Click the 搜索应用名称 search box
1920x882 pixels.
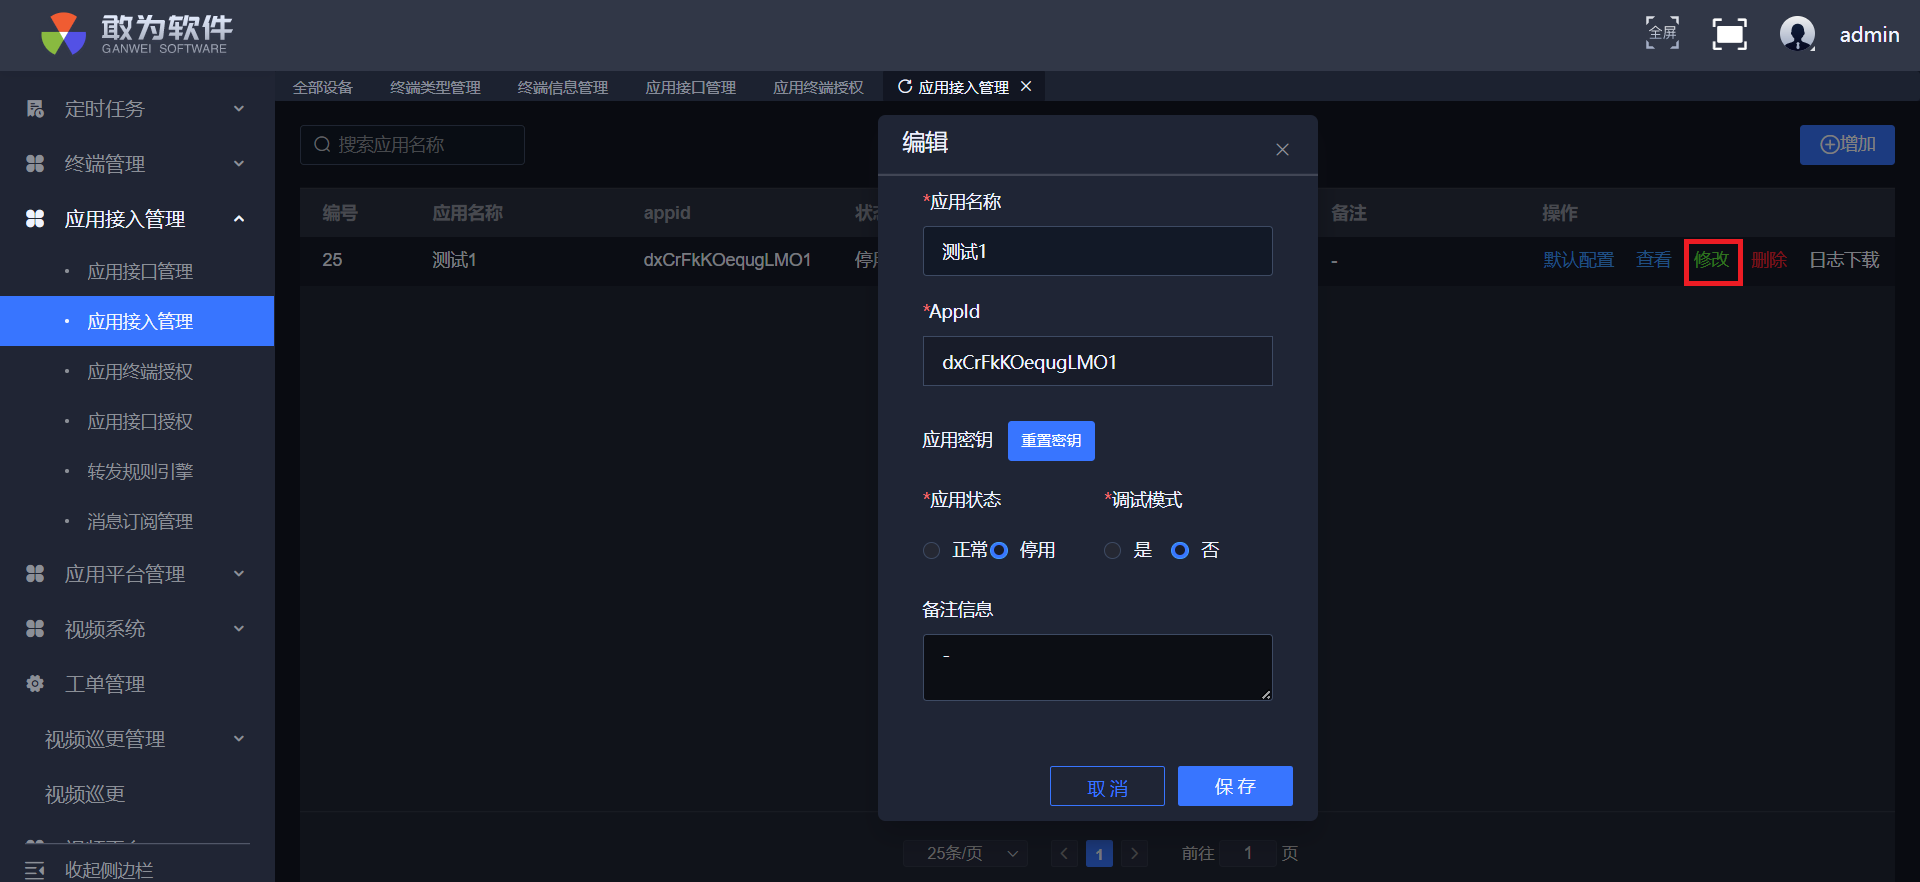coord(412,145)
